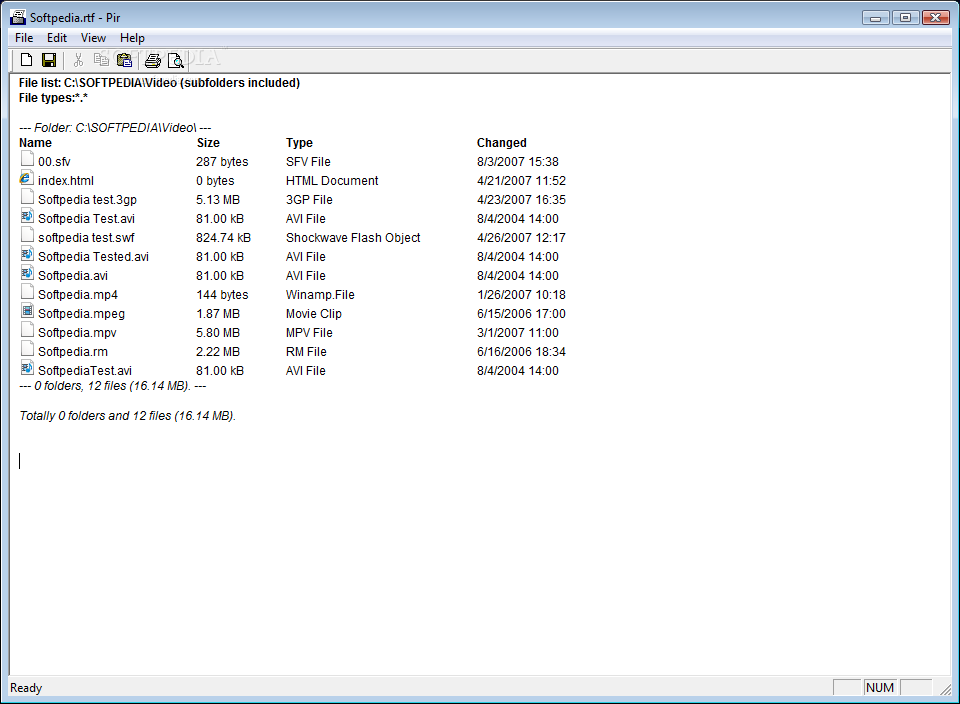The image size is (960, 704).
Task: Click the file name Softpedia.mpeg
Action: (x=81, y=313)
